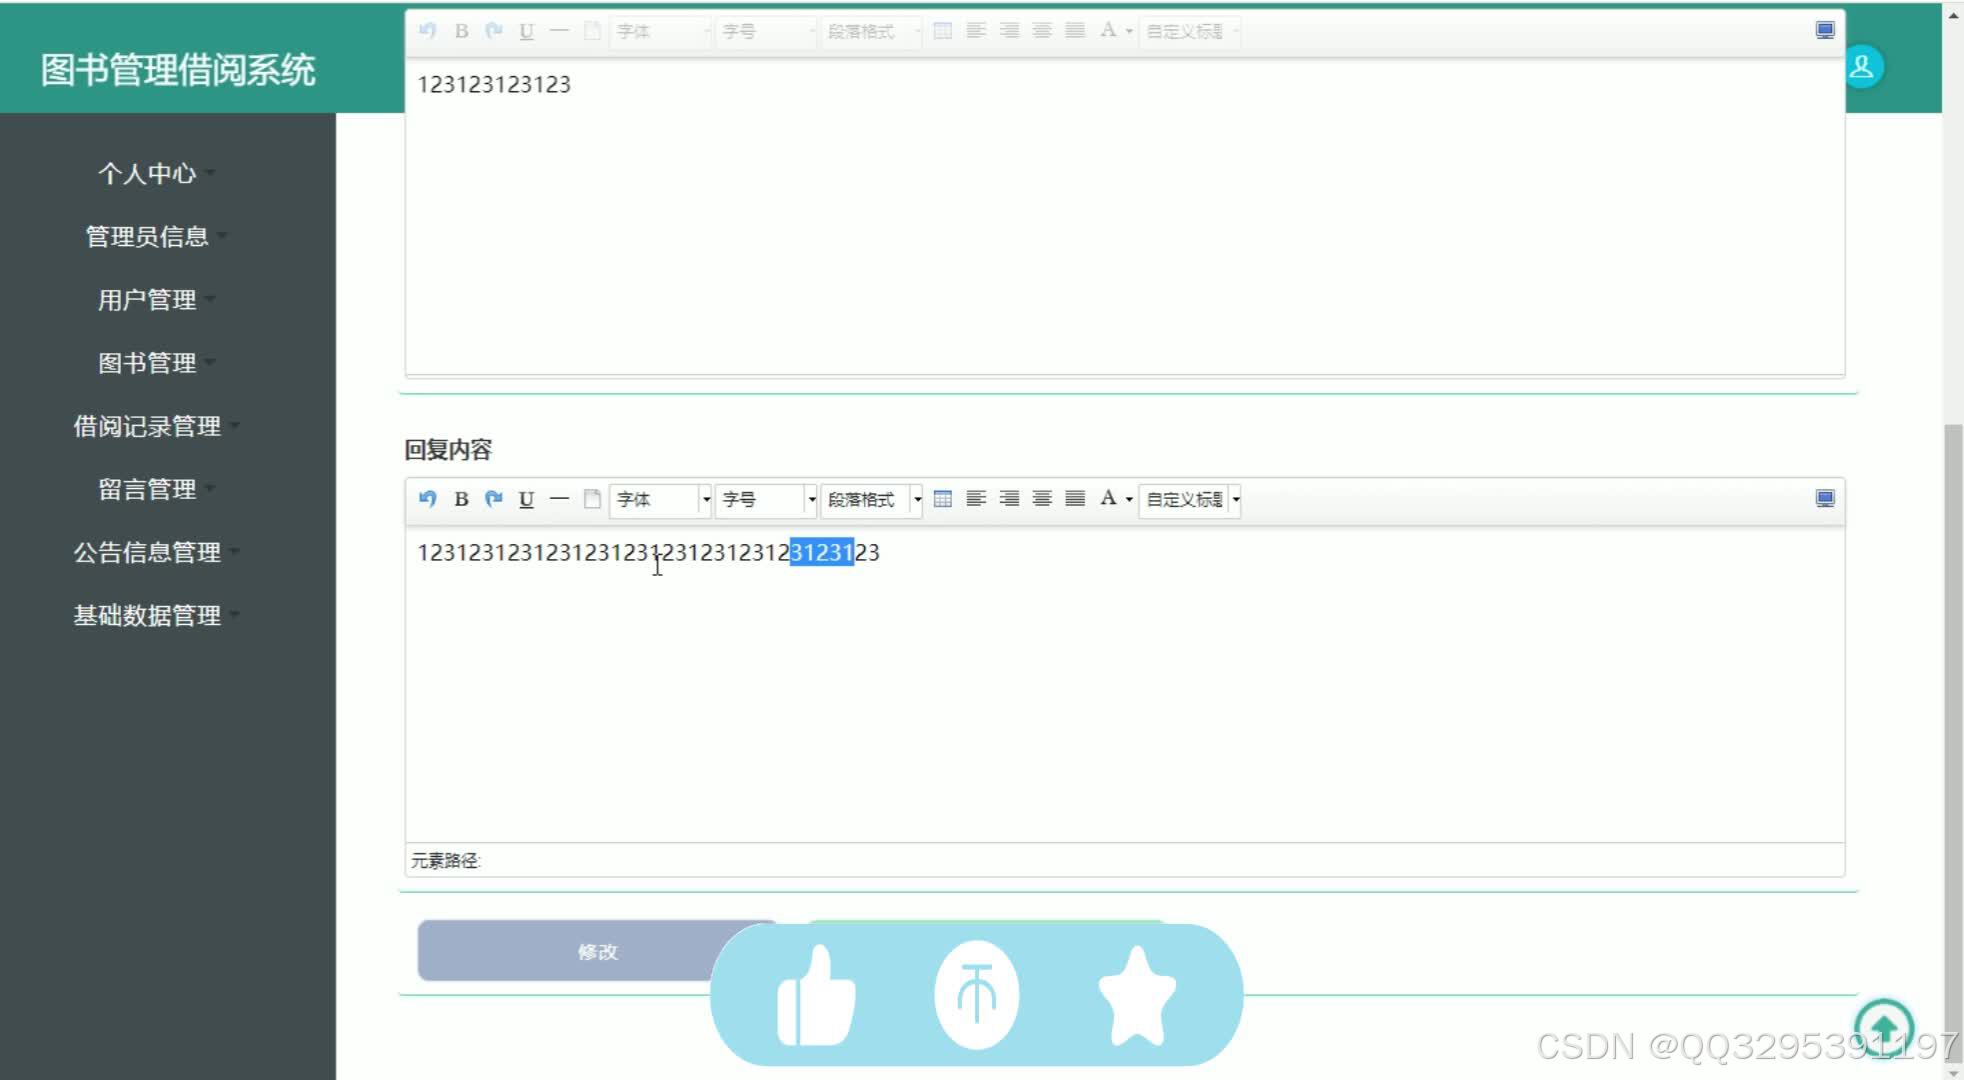The height and width of the screenshot is (1080, 1964).
Task: Click the 修改 submit button
Action: click(597, 951)
